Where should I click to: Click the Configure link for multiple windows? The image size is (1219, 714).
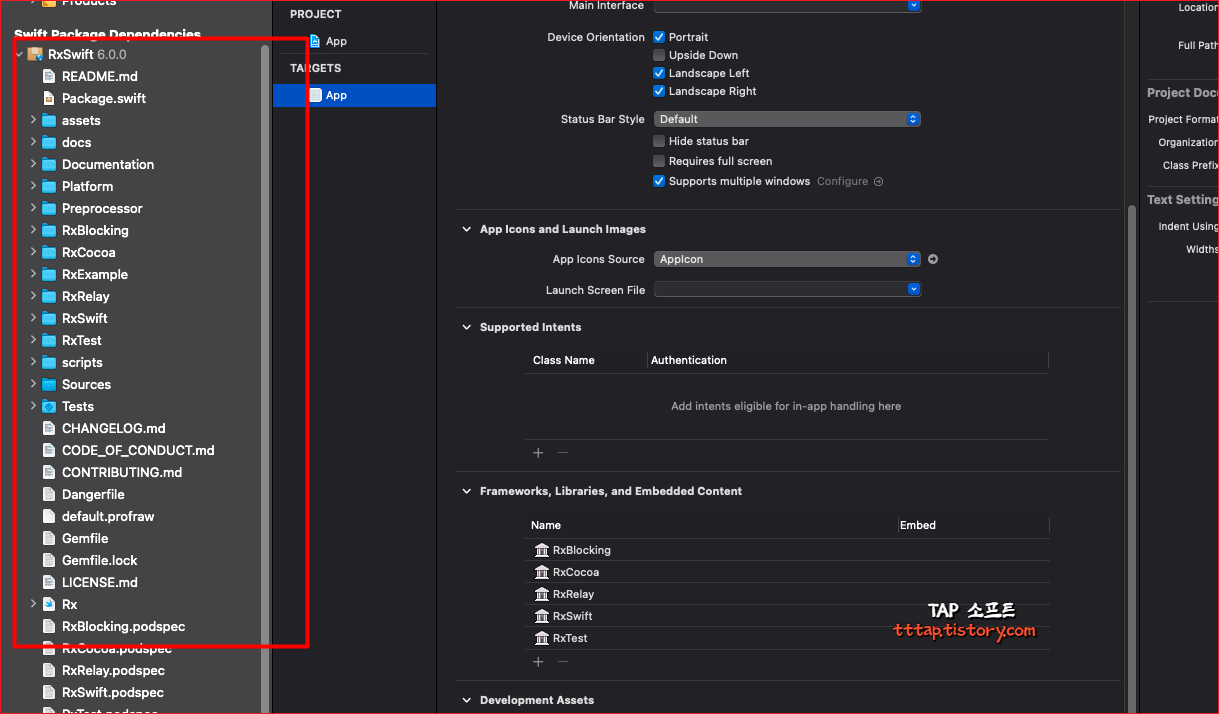pyautogui.click(x=842, y=182)
